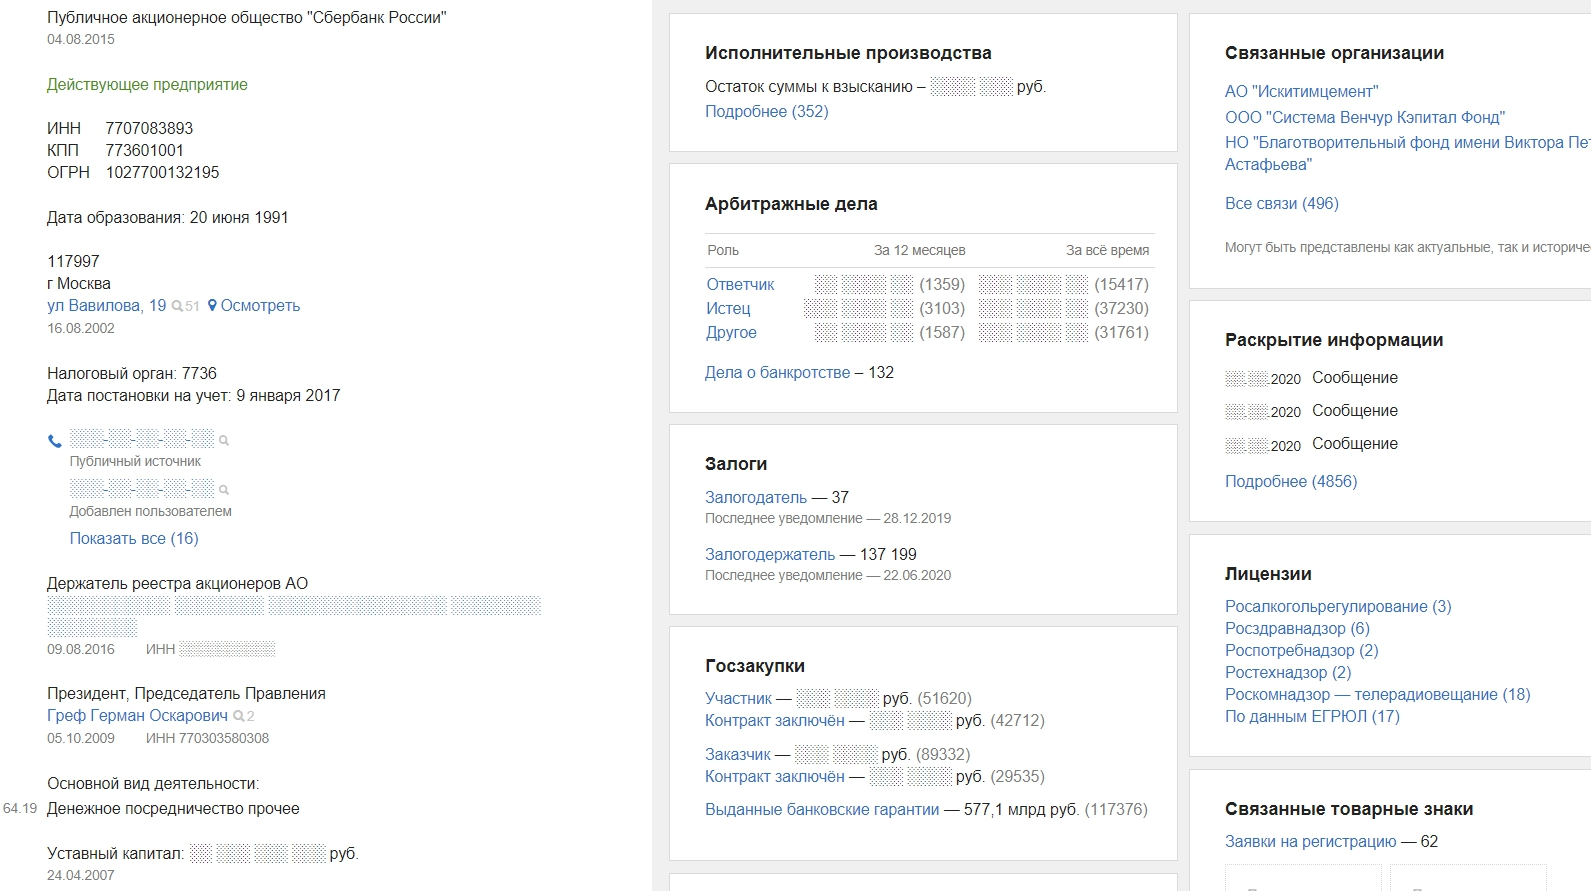Click the За всё время column header
This screenshot has height=891, width=1591.
[x=1107, y=250]
